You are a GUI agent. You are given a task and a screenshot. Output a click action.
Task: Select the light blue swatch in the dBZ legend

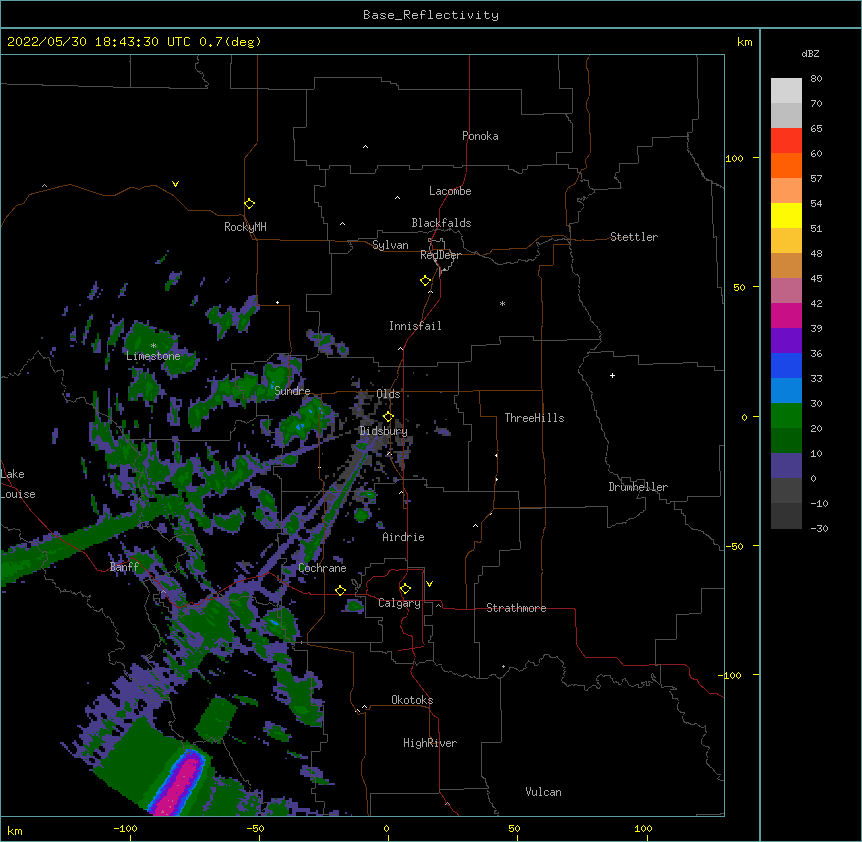point(786,390)
